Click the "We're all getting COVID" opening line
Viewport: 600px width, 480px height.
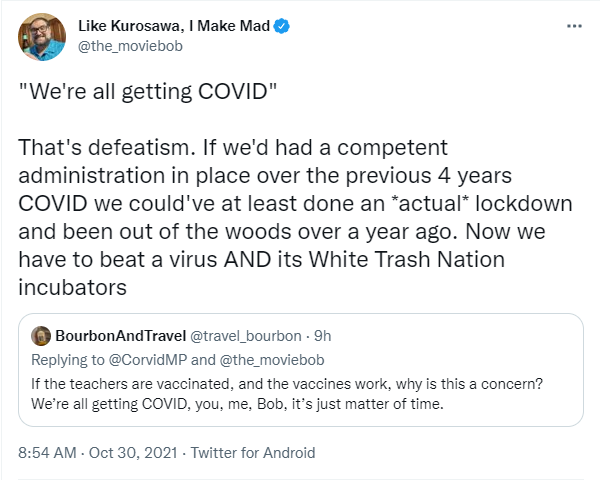point(147,91)
